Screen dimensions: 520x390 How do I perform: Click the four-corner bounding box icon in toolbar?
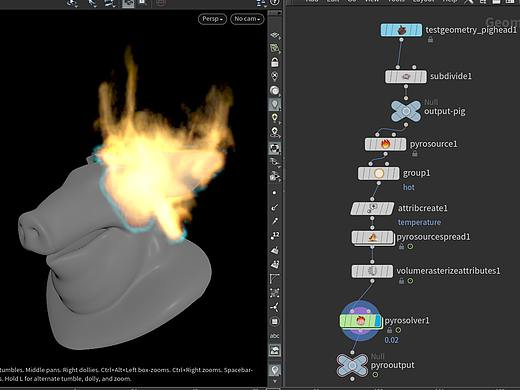tap(275, 293)
